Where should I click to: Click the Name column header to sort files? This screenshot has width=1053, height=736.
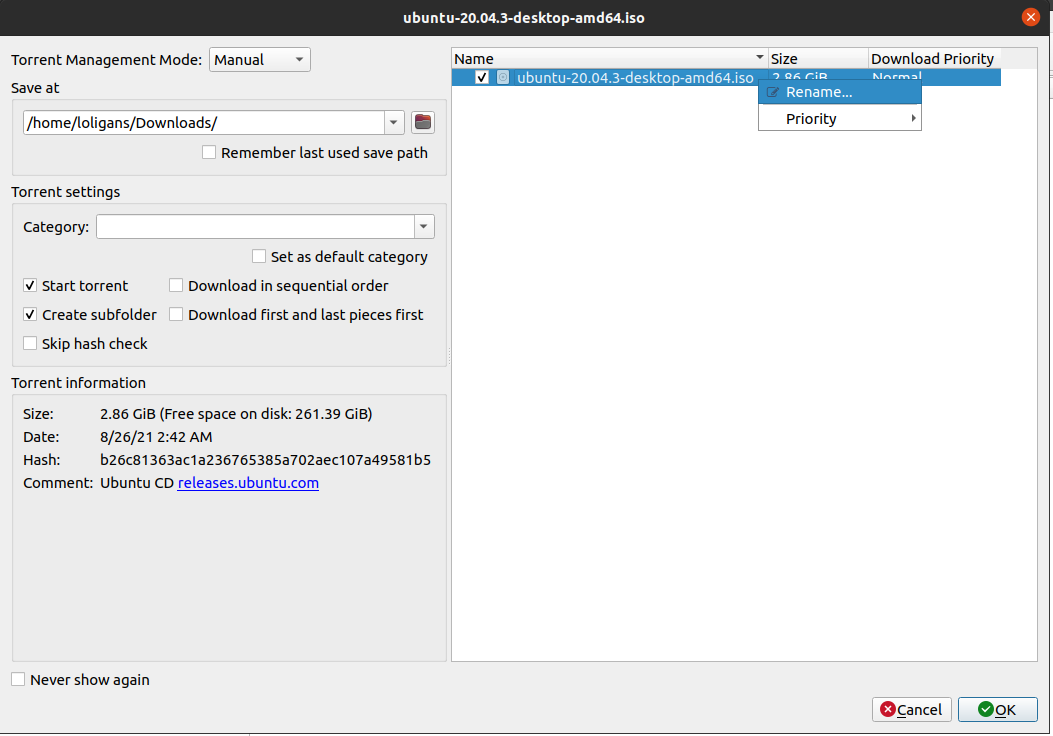coord(600,58)
